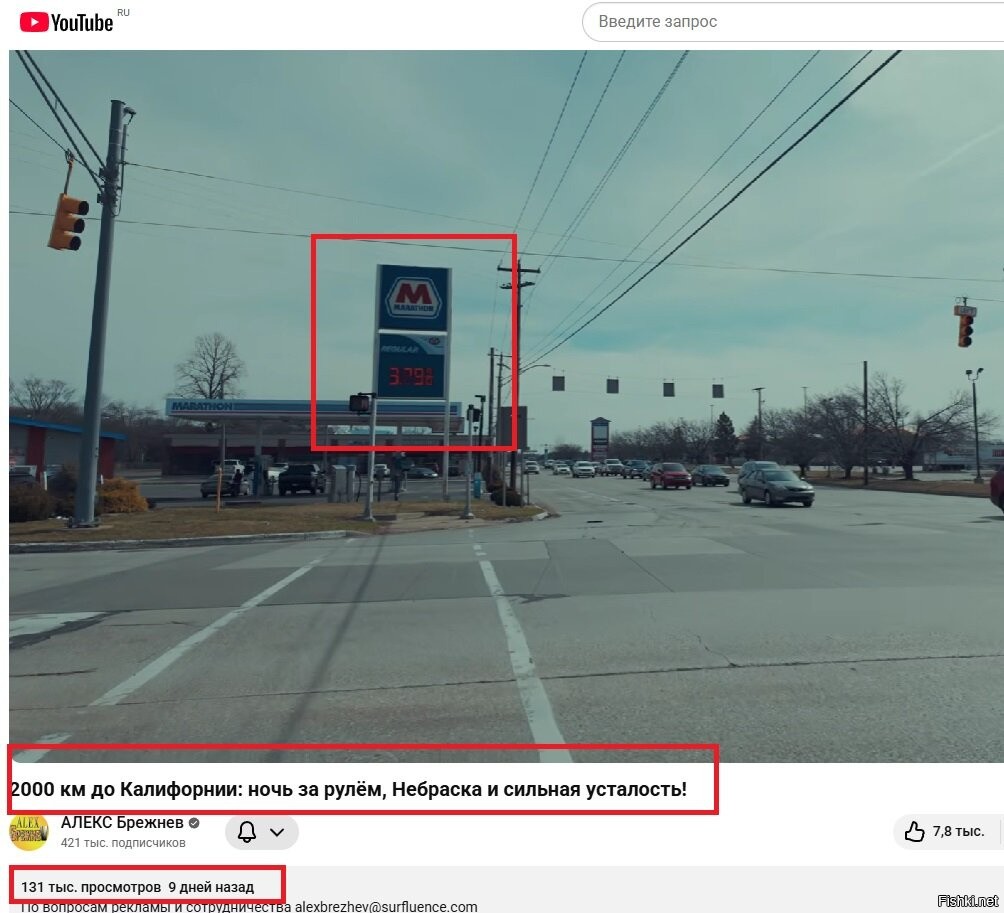Expand the chevron next to the bell
Screen dimensions: 1004x913
pyautogui.click(x=277, y=832)
